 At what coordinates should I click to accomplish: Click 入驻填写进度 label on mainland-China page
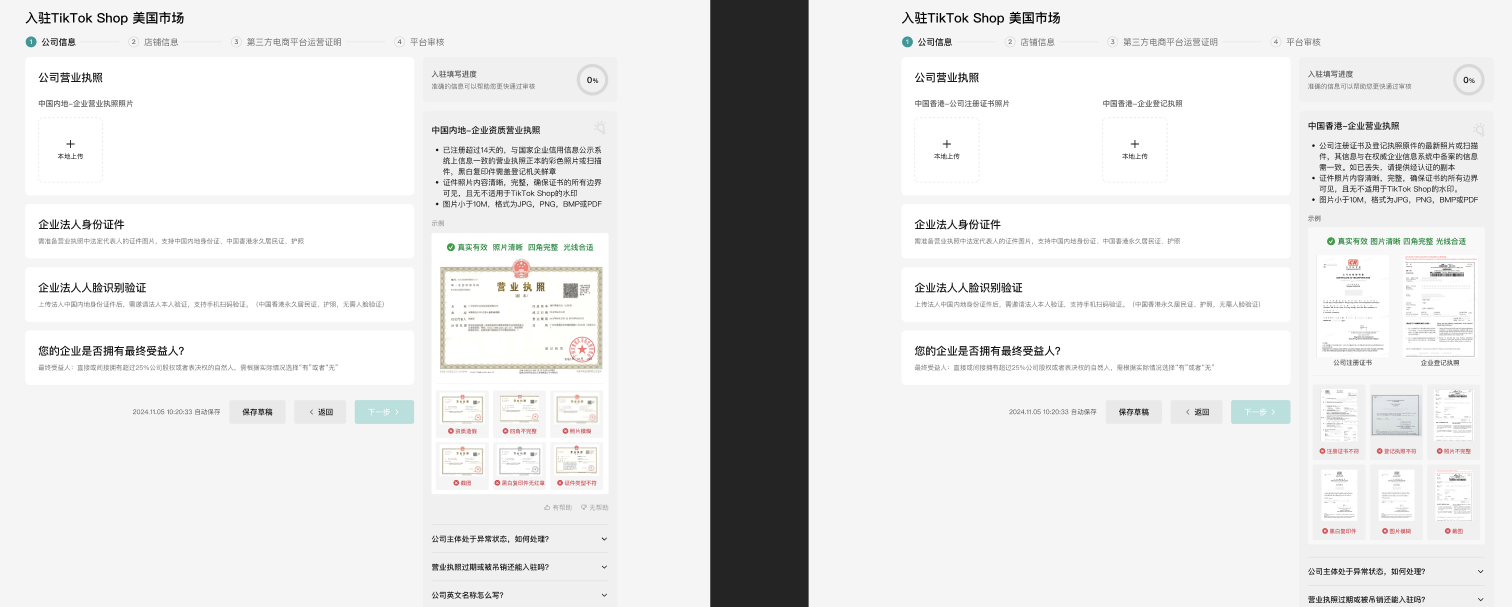point(454,74)
